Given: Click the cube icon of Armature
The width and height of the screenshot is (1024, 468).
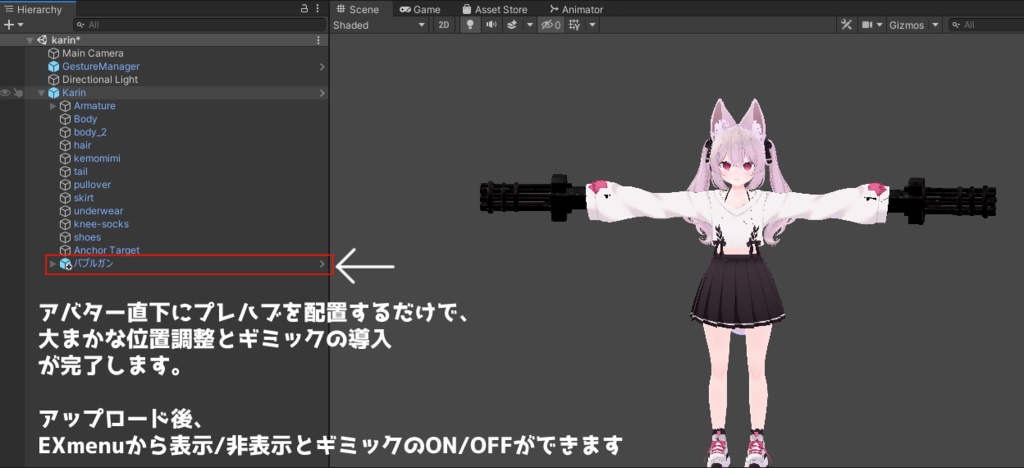Looking at the screenshot, I should coord(65,106).
